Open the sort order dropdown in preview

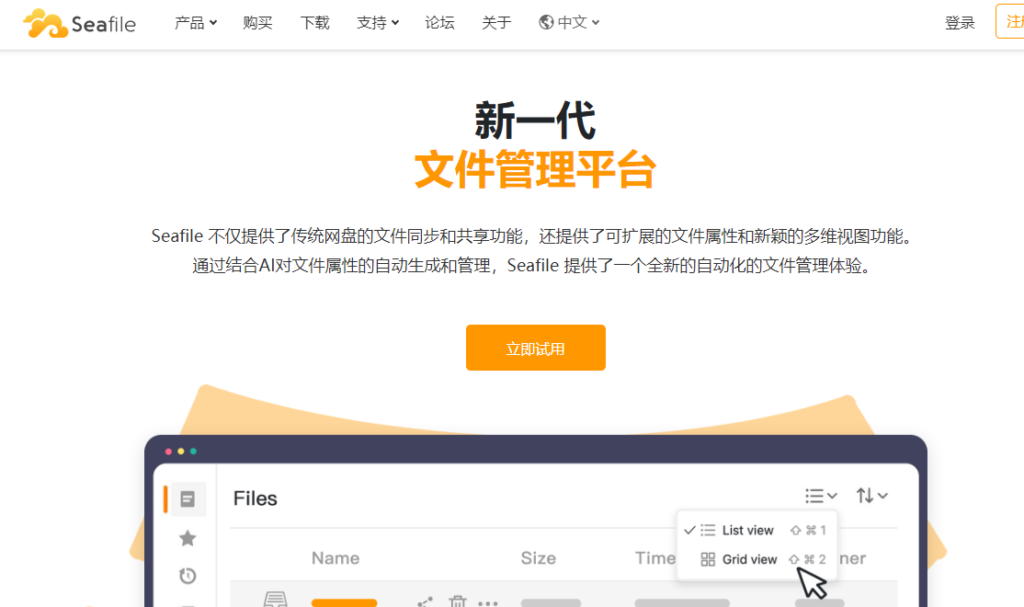872,496
